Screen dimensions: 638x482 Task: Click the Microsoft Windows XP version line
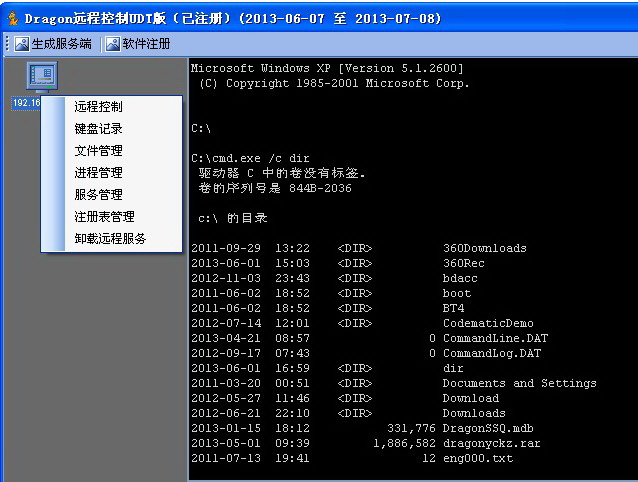(327, 68)
